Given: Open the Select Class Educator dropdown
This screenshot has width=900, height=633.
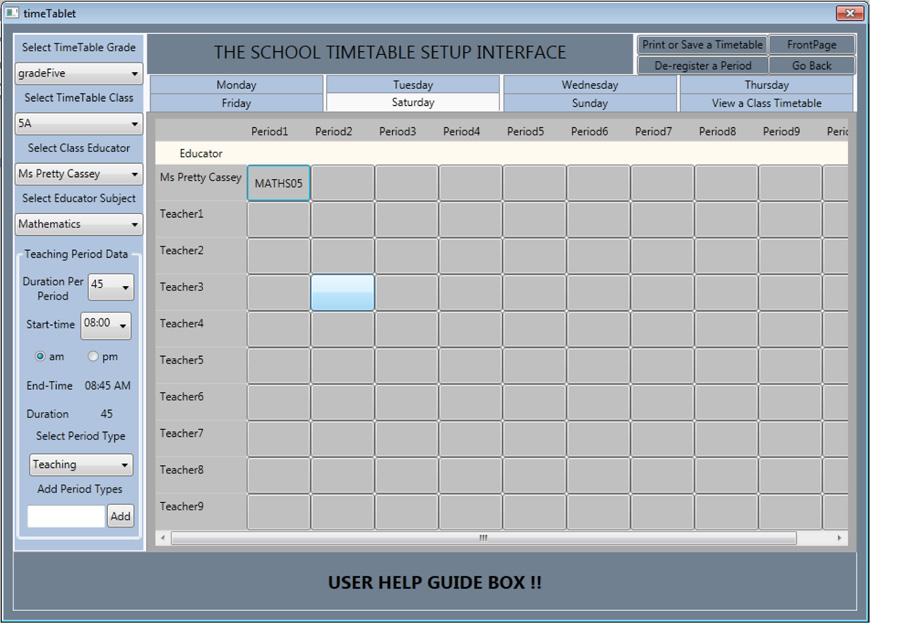Looking at the screenshot, I should click(x=77, y=173).
